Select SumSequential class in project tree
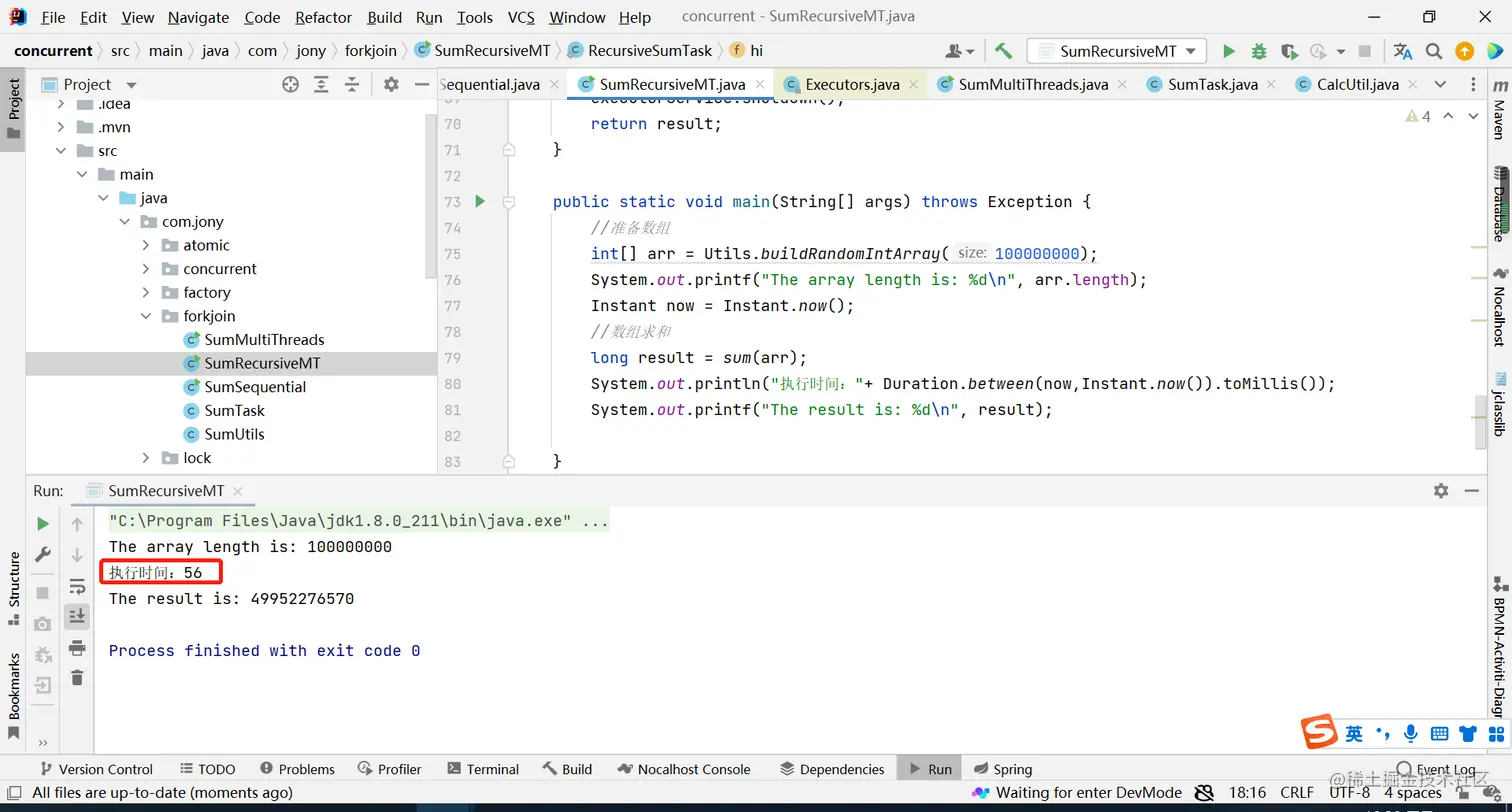Viewport: 1512px width, 812px height. pyautogui.click(x=255, y=387)
